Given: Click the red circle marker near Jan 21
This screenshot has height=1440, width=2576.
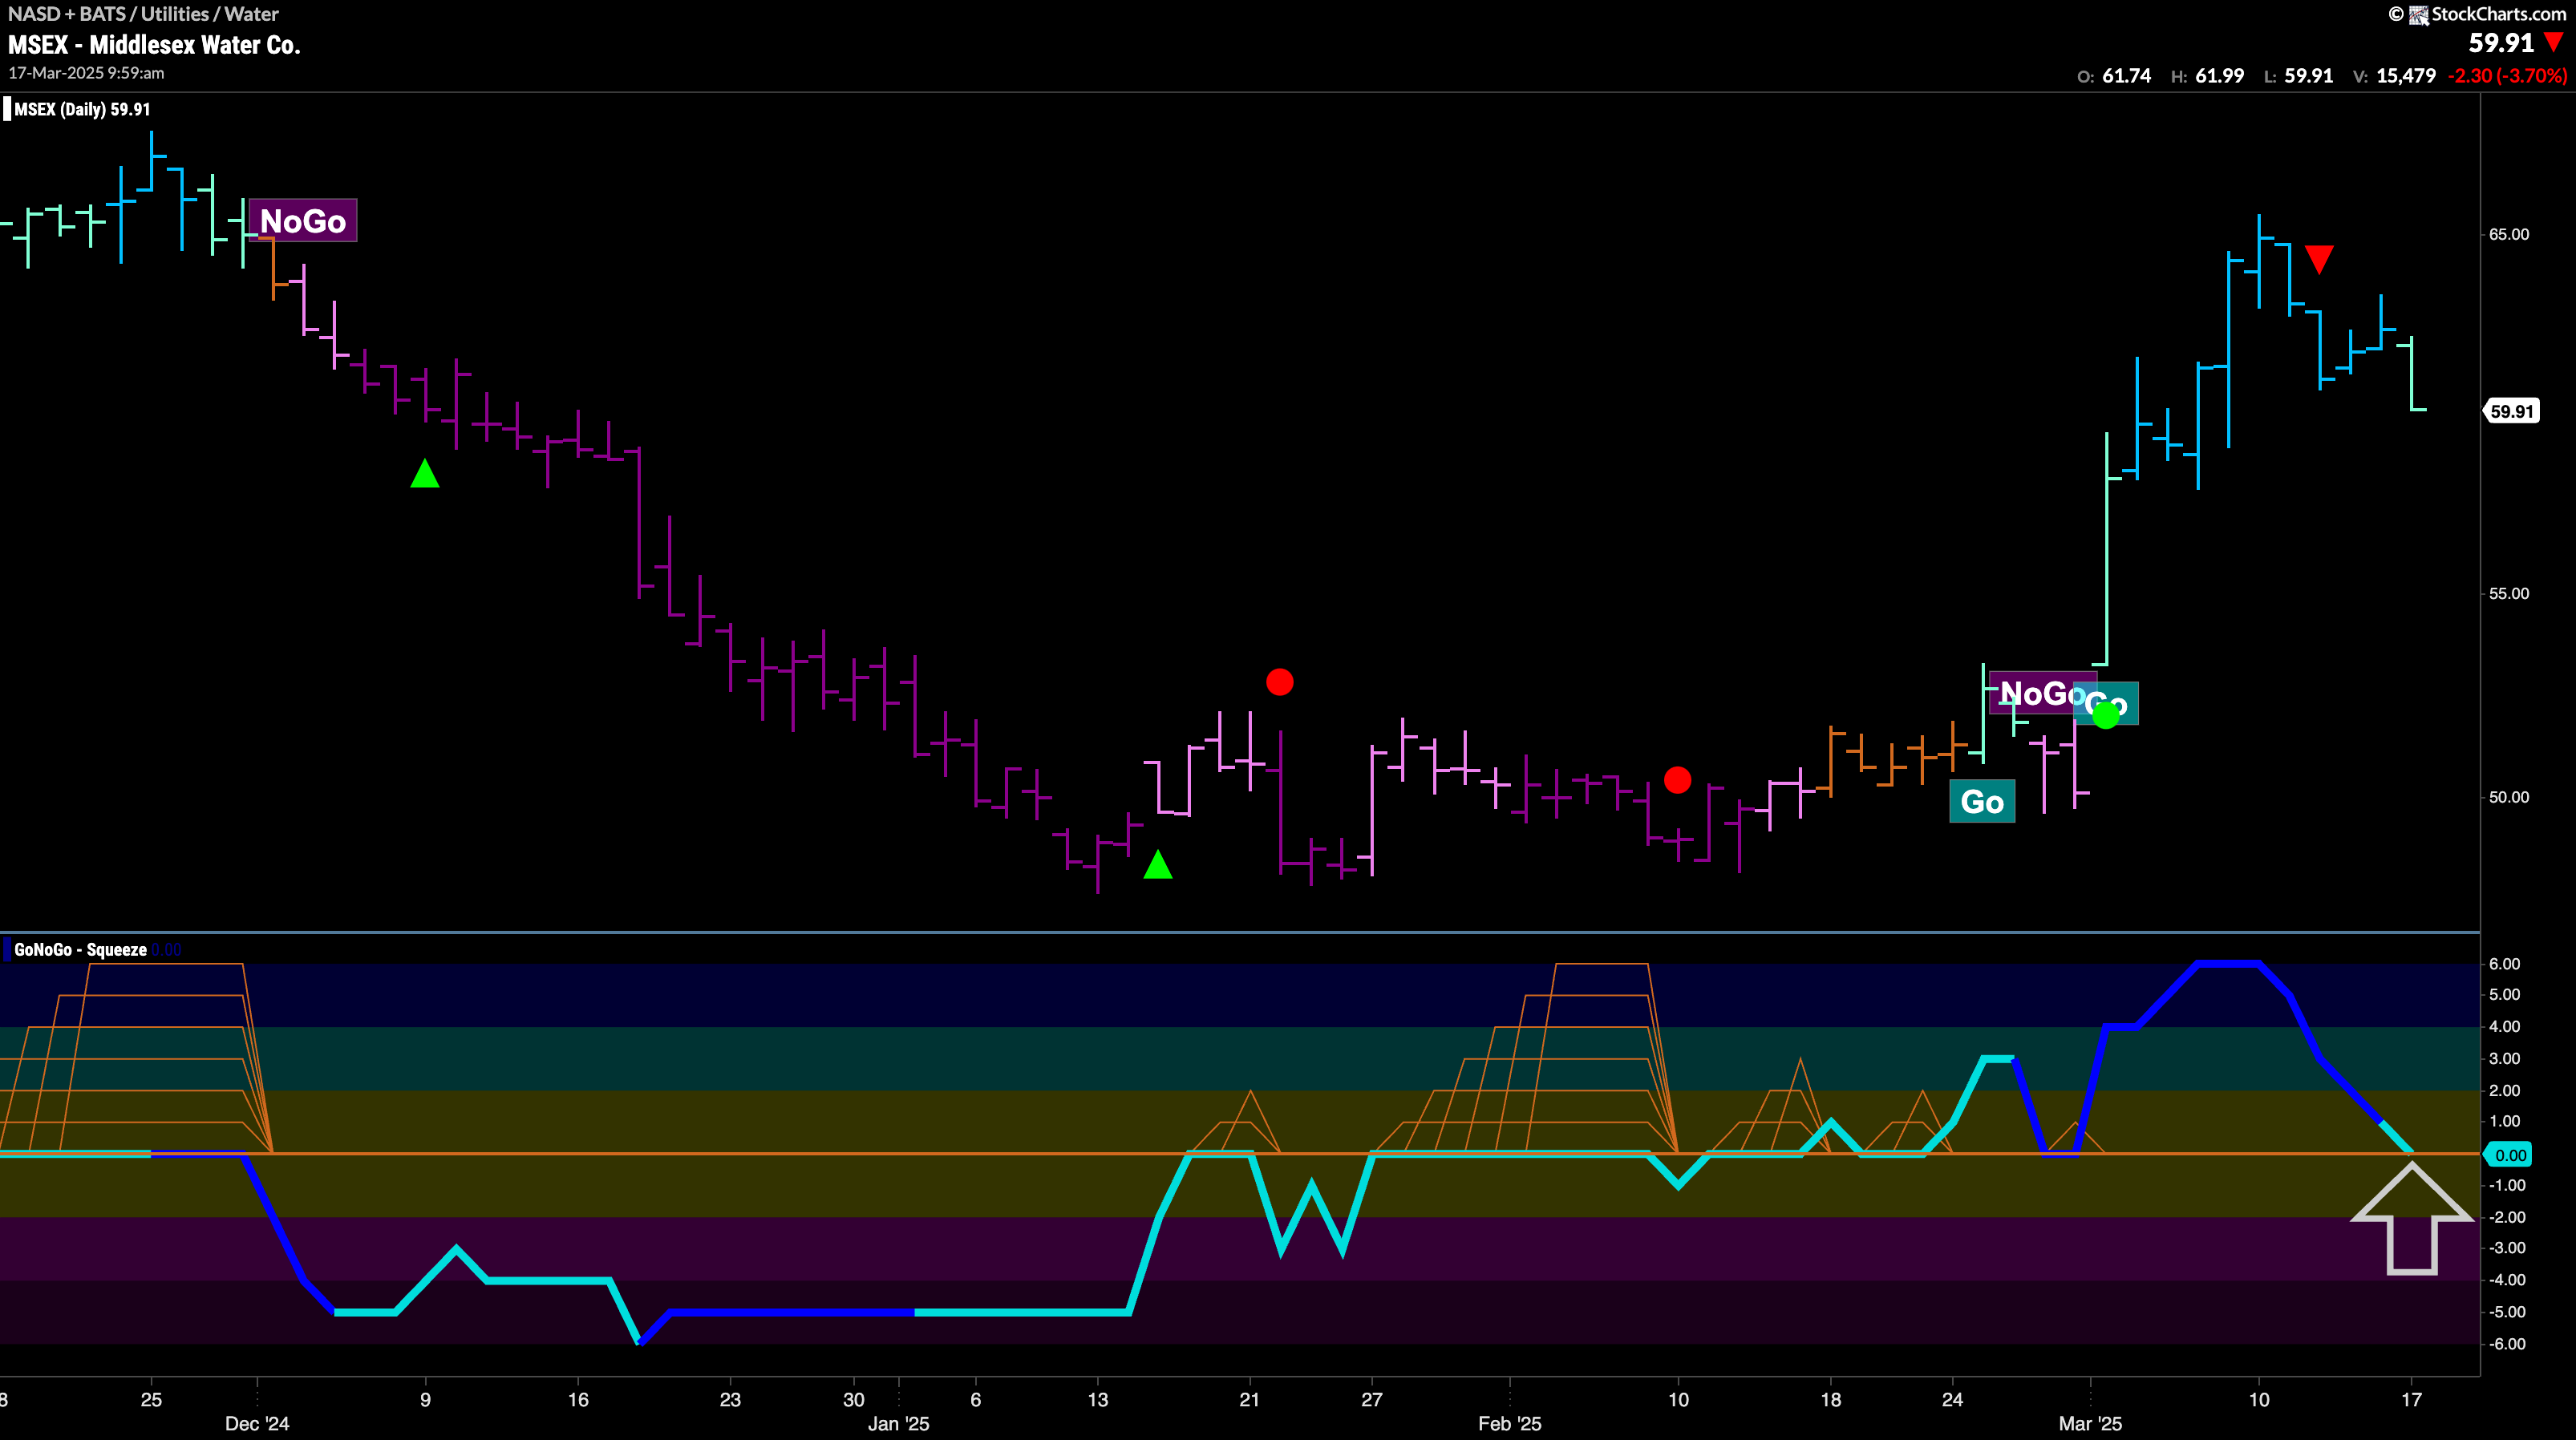Looking at the screenshot, I should (1280, 682).
